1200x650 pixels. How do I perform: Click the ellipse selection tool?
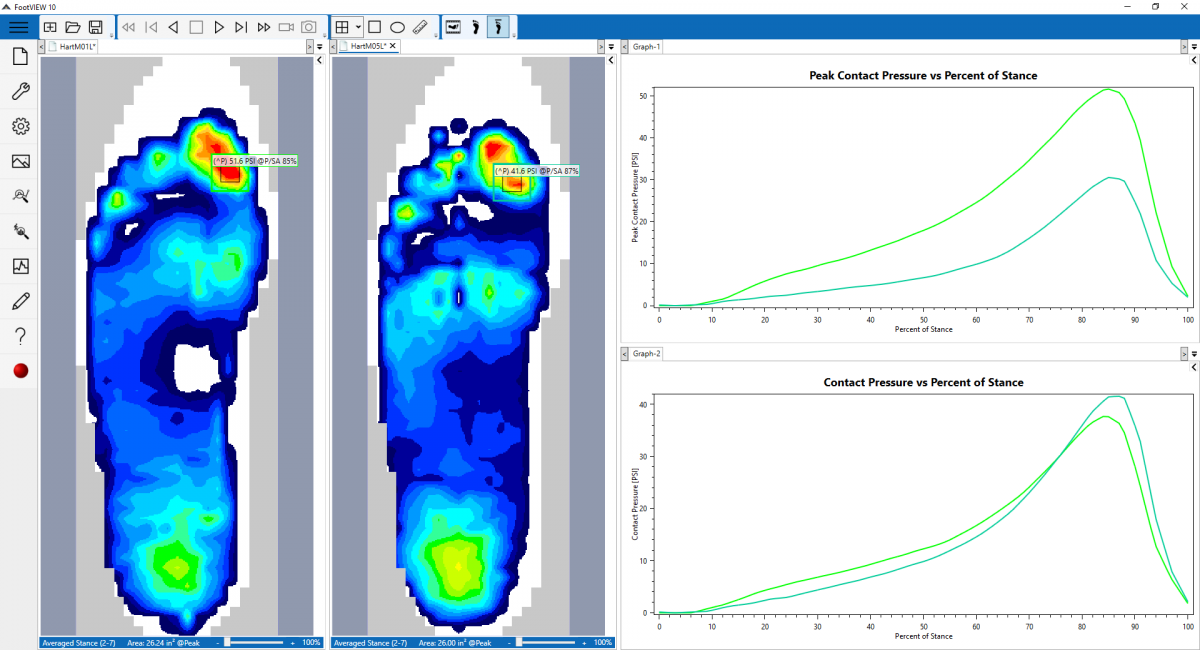tap(397, 27)
